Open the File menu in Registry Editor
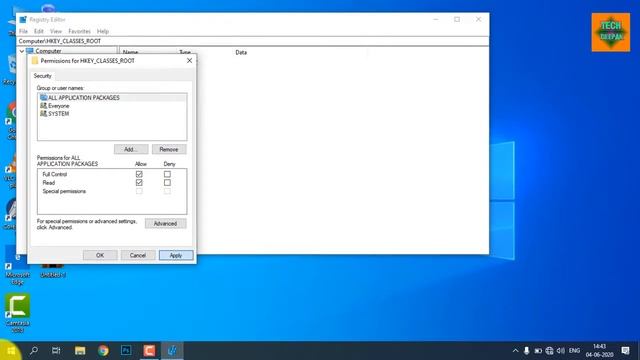The height and width of the screenshot is (360, 640). 24,31
